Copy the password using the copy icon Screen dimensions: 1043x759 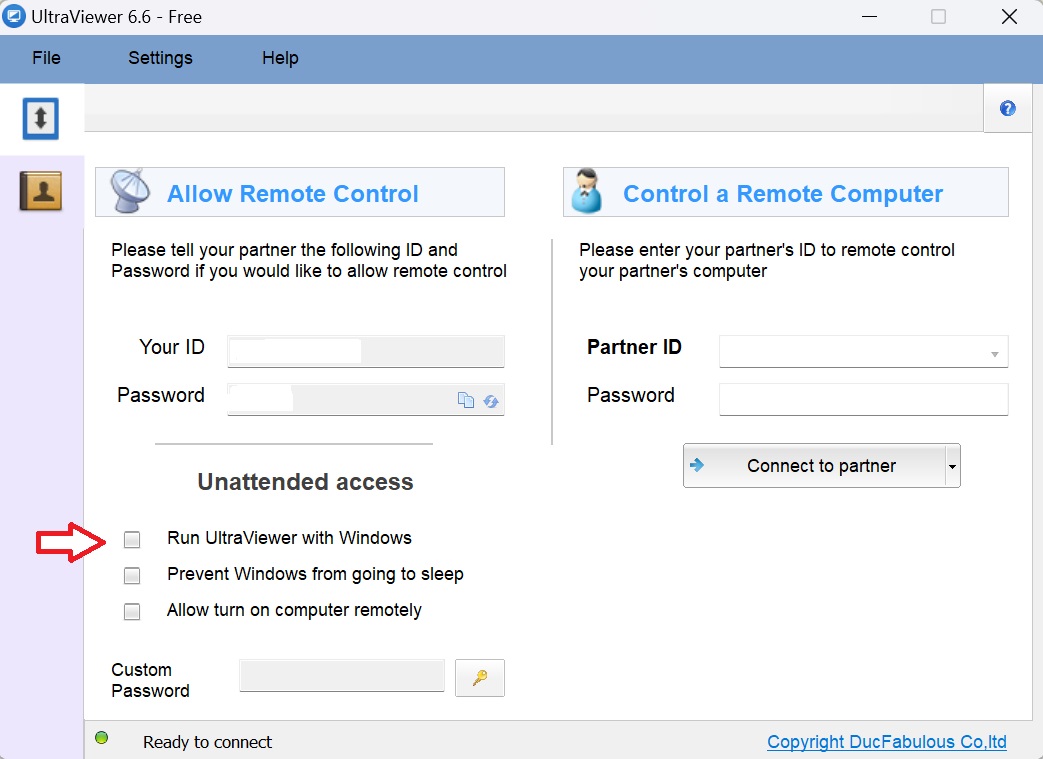466,400
